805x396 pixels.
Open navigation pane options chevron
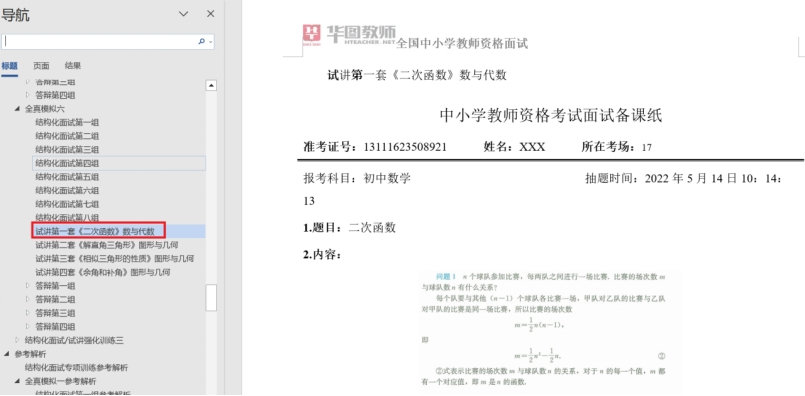(183, 14)
